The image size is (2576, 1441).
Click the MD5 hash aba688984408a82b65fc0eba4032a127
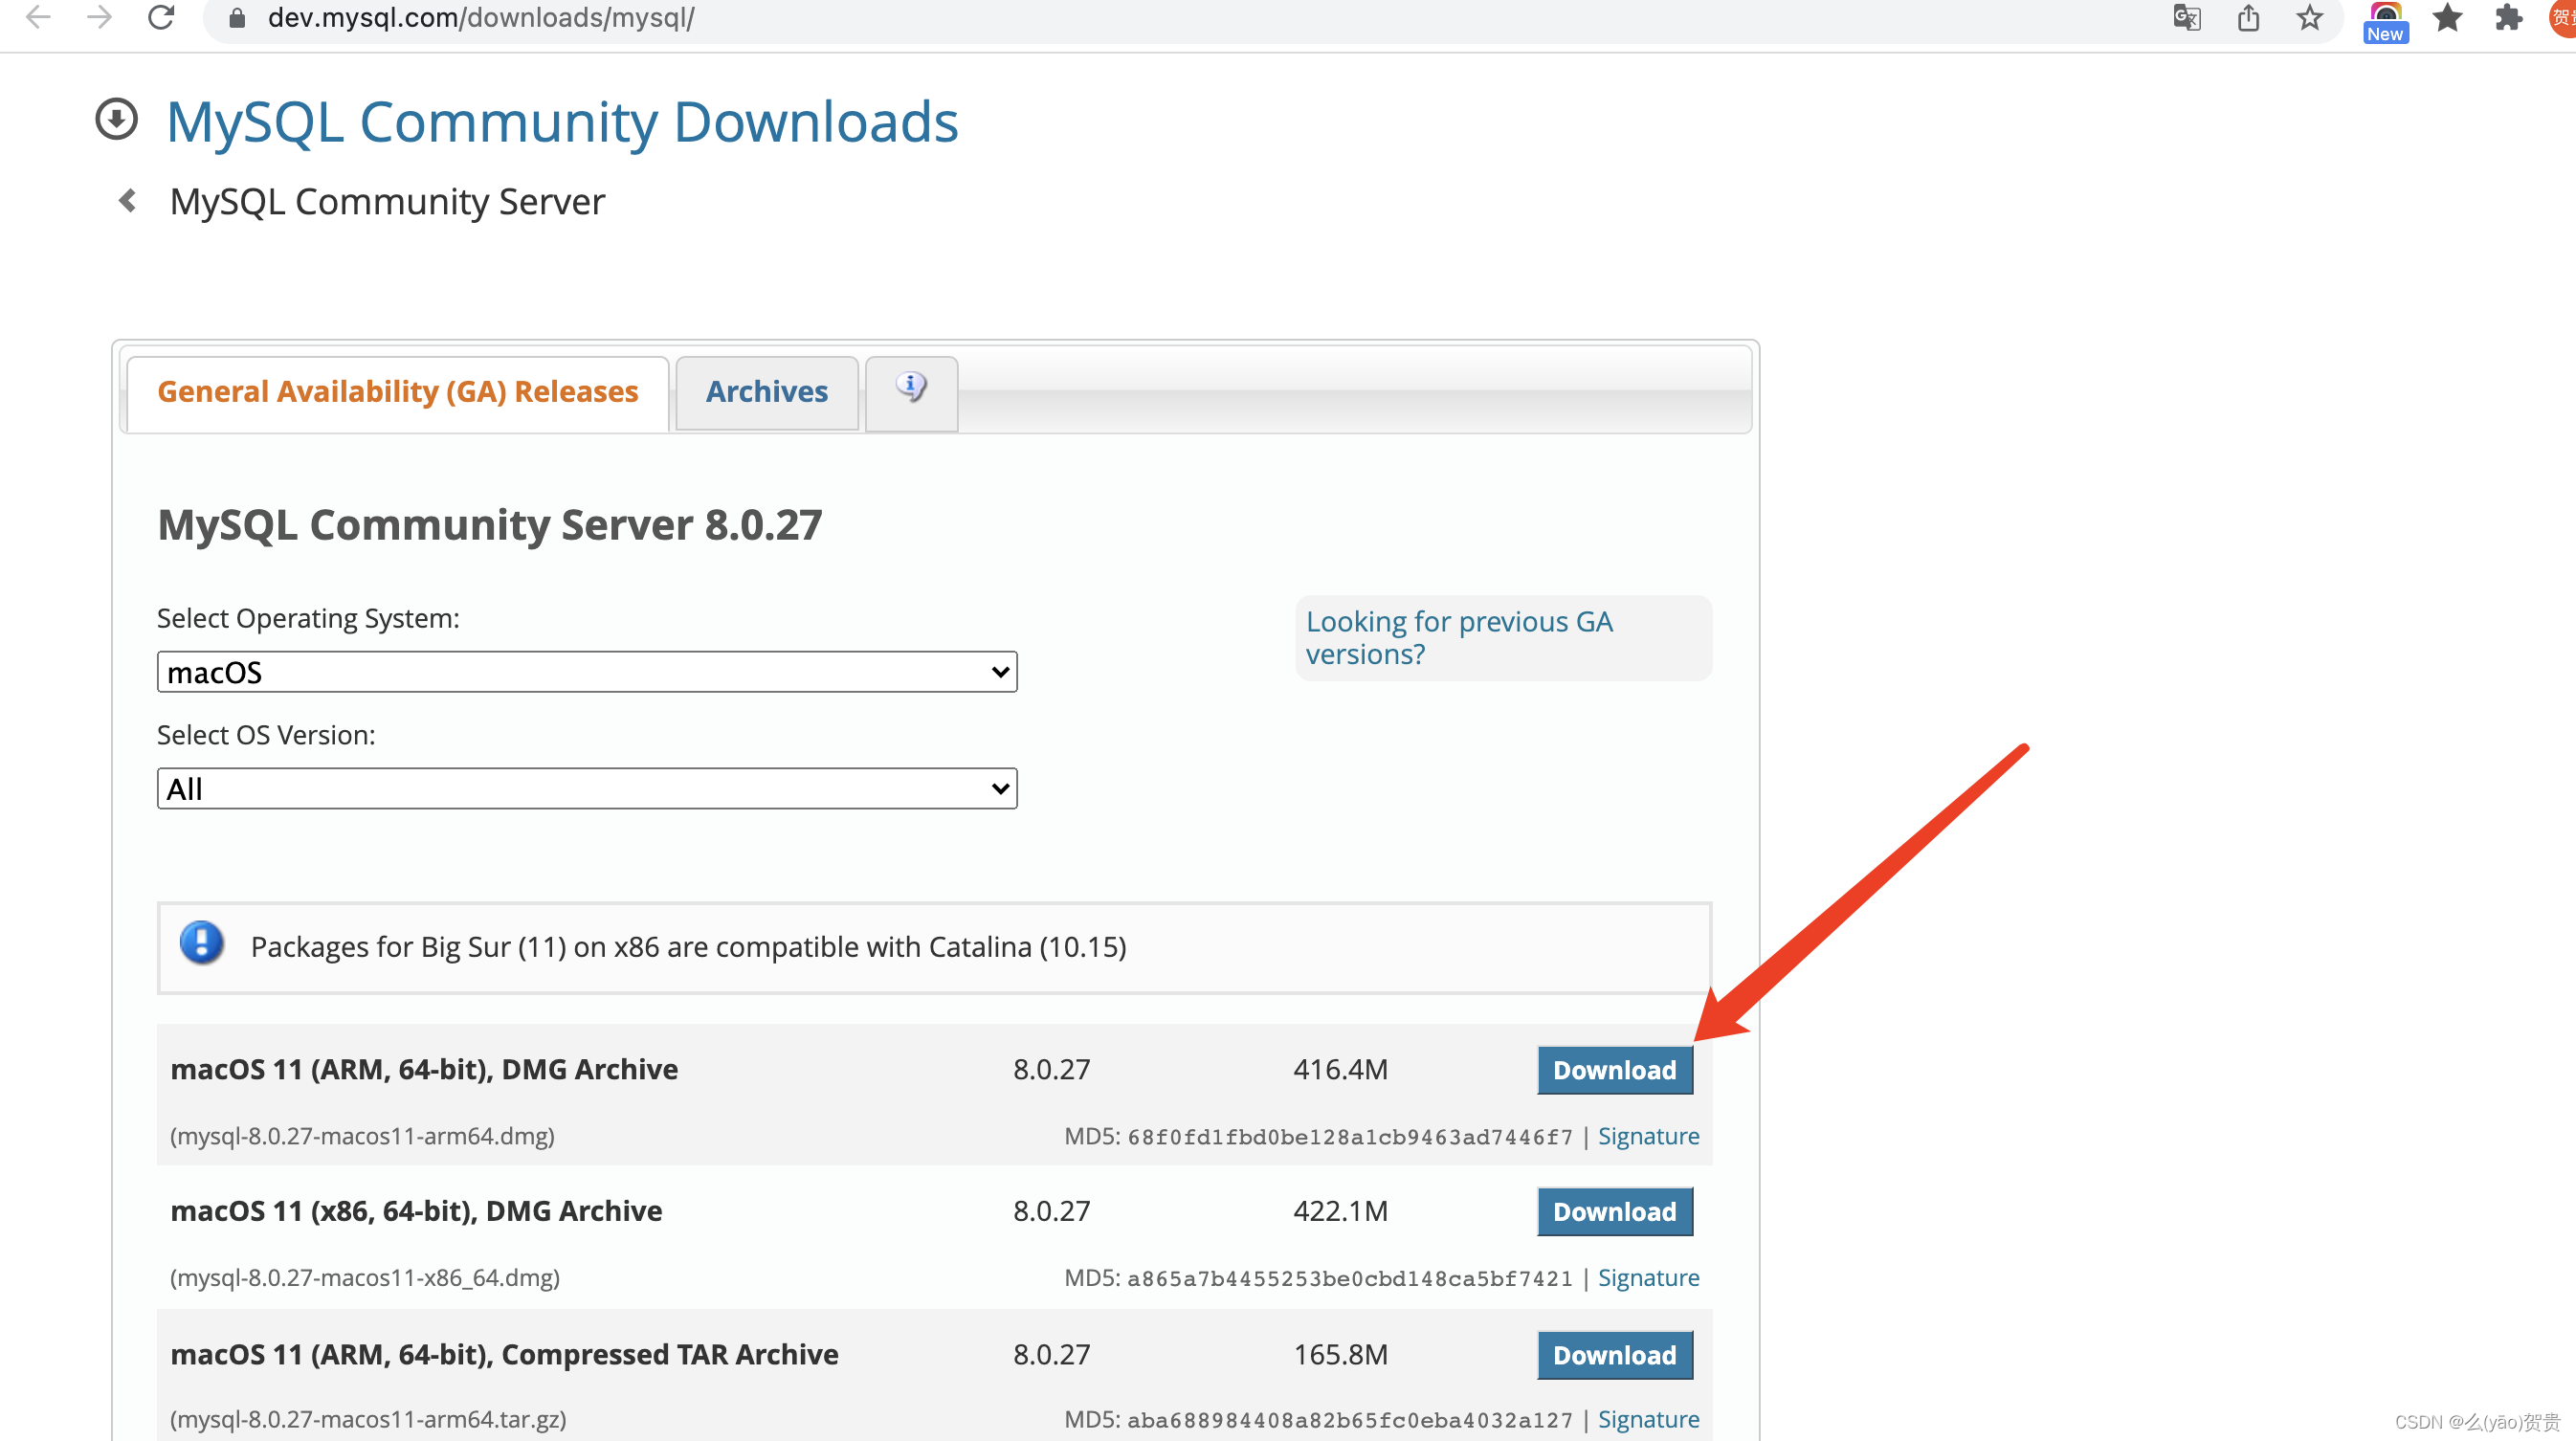(1350, 1422)
